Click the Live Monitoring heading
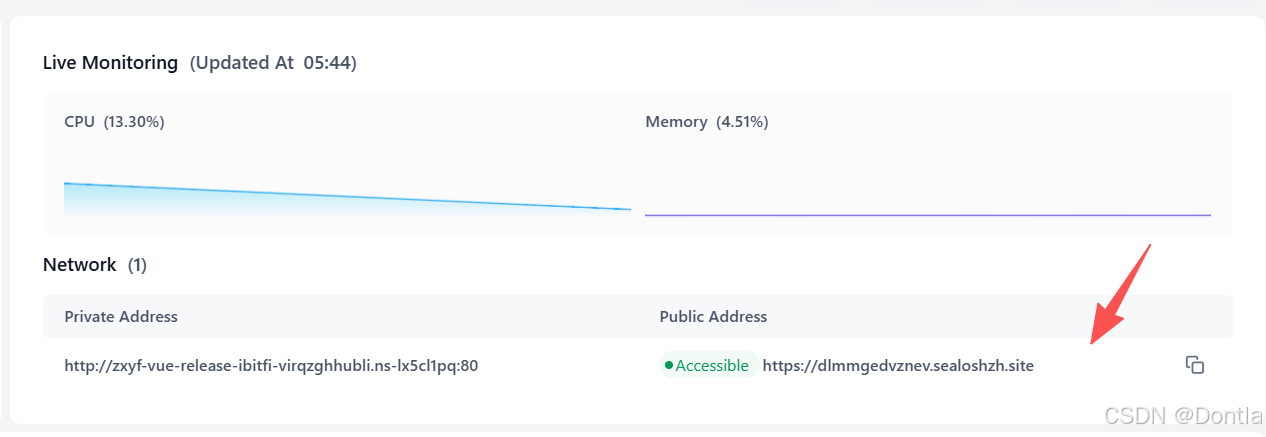The image size is (1266, 437). point(110,63)
